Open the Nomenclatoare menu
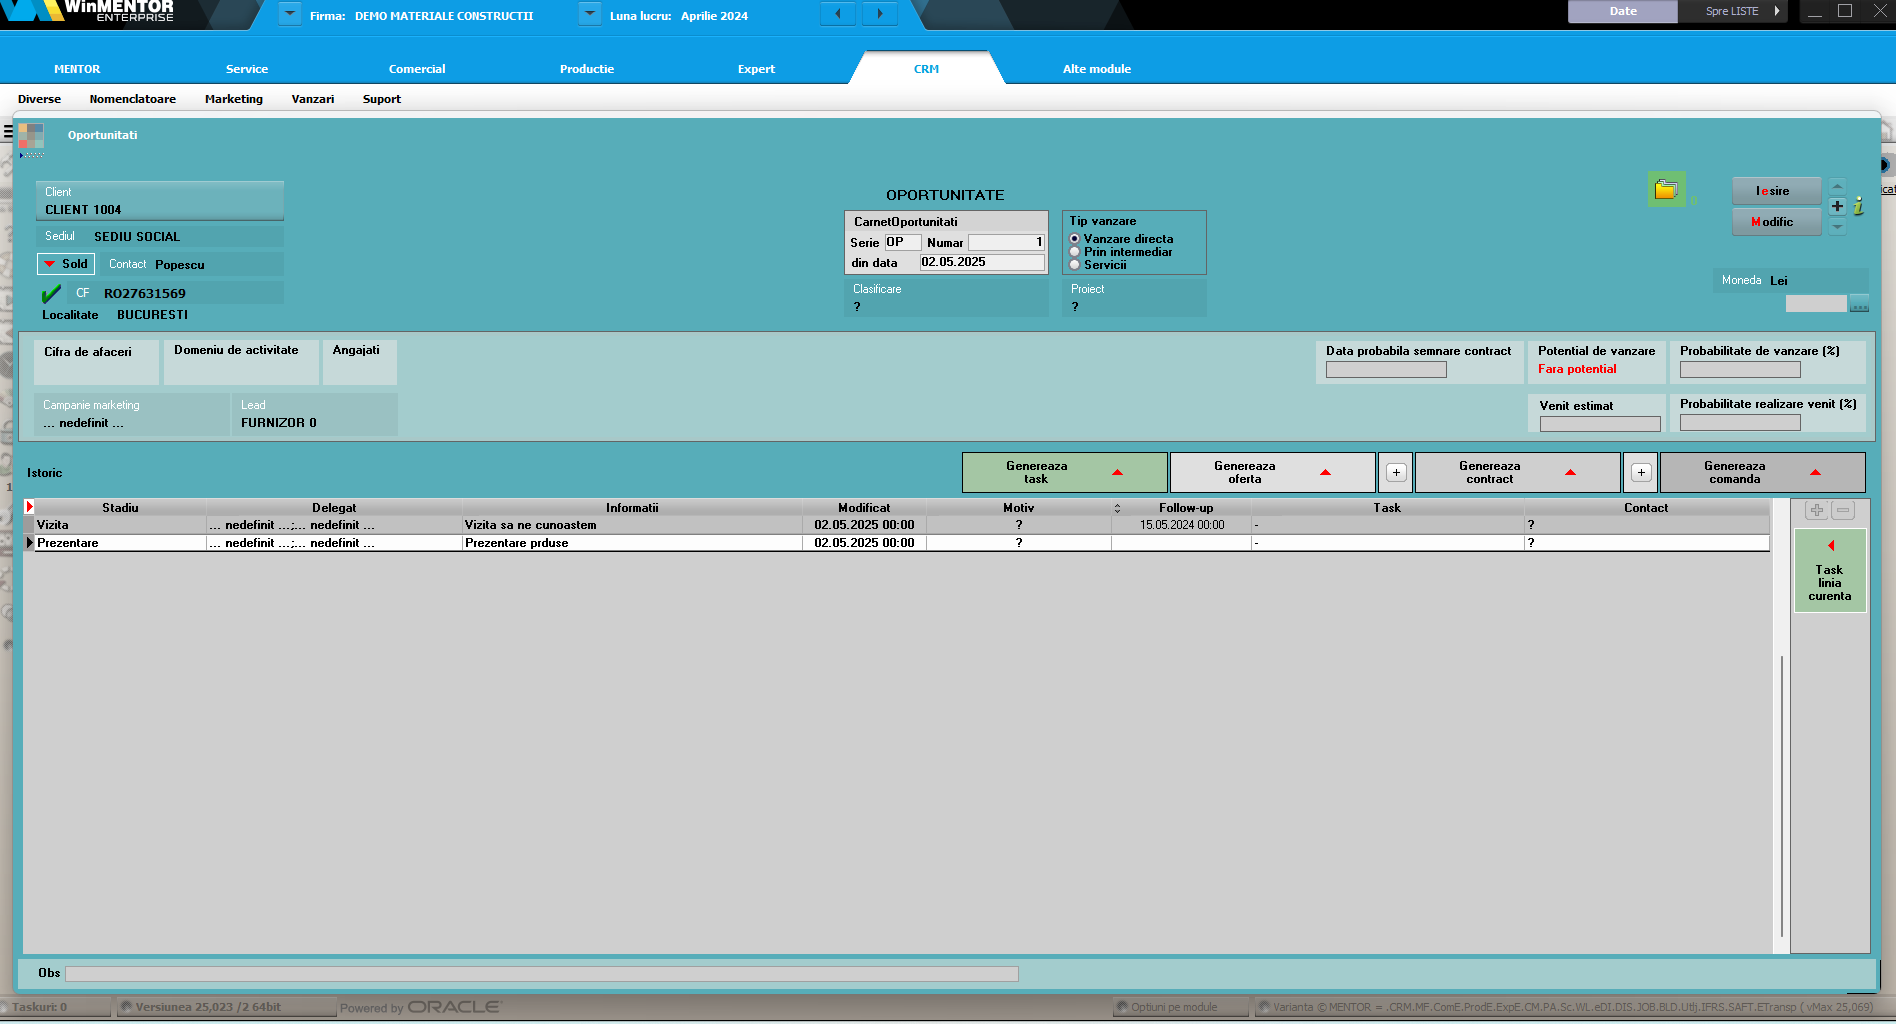This screenshot has width=1896, height=1024. (132, 99)
